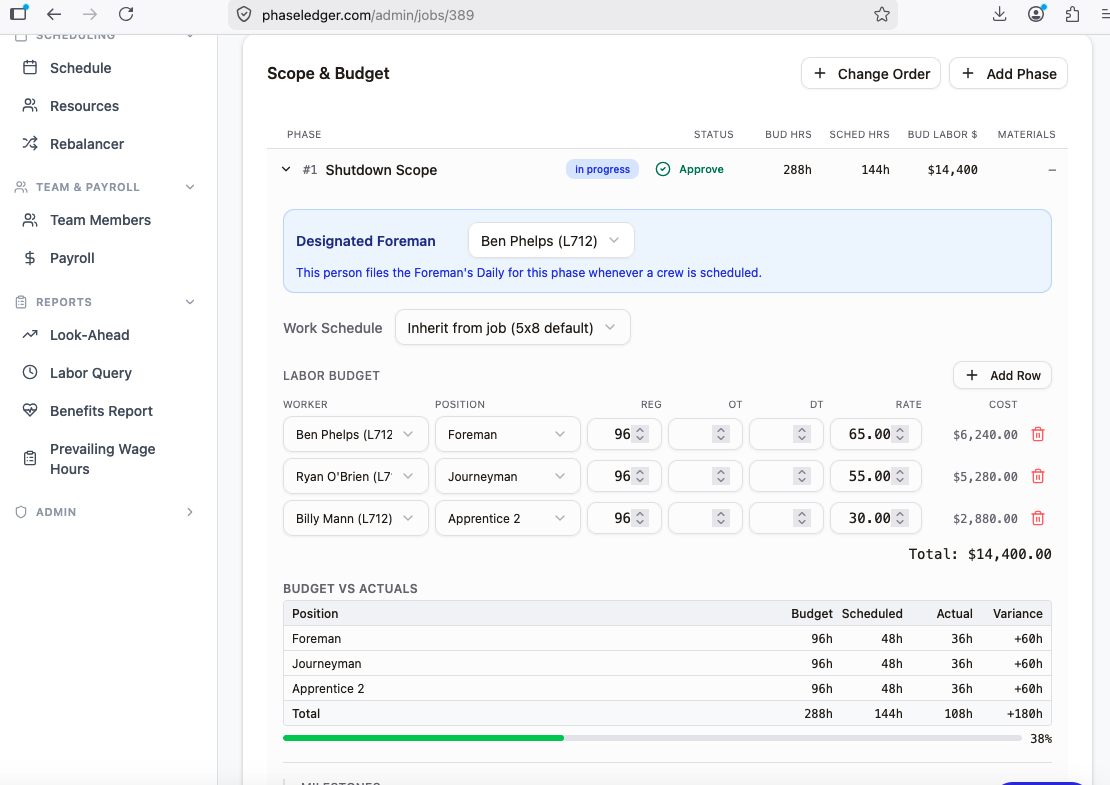The image size is (1110, 785).
Task: Collapse the Shutdown Scope phase row
Action: pyautogui.click(x=286, y=169)
